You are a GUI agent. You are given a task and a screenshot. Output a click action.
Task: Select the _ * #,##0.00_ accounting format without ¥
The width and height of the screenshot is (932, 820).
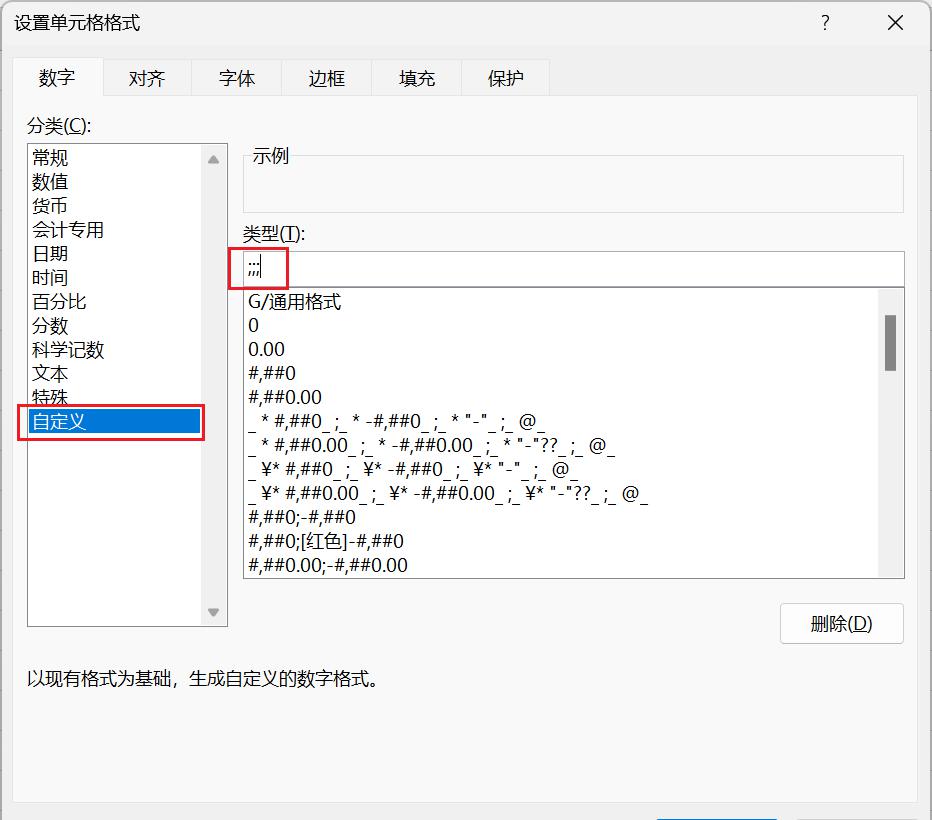click(562, 445)
